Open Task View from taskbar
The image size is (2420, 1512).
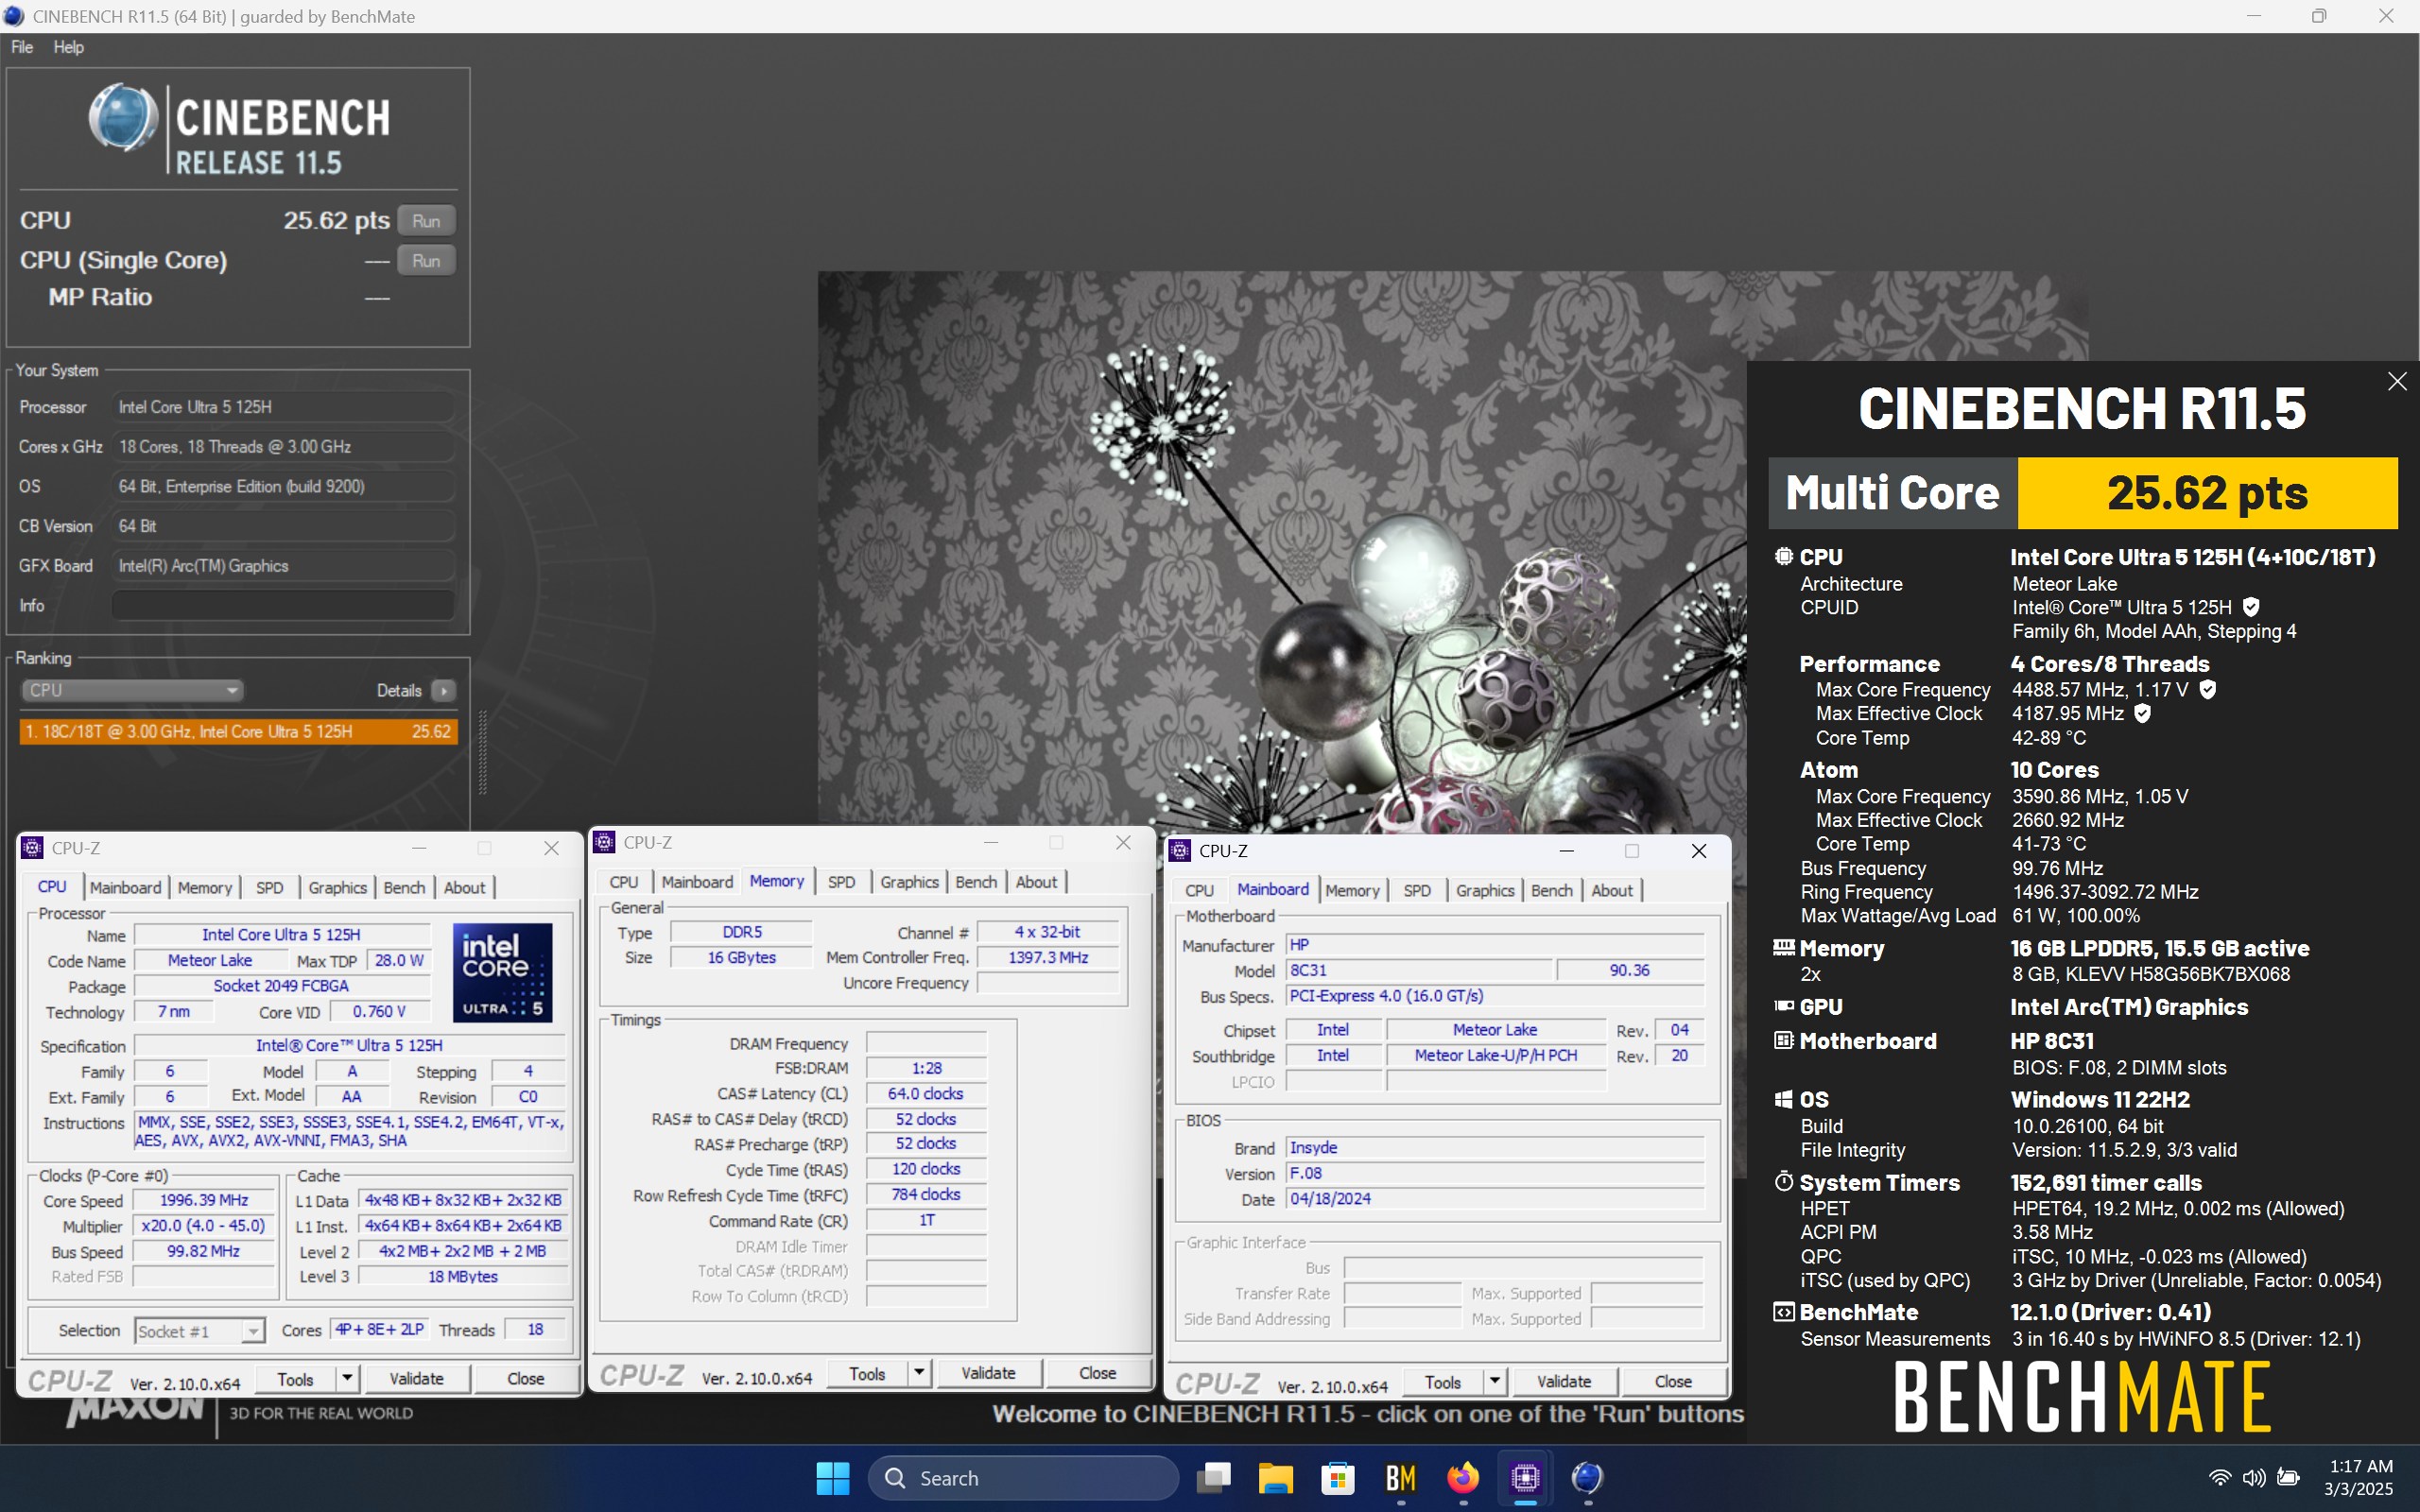point(1213,1477)
